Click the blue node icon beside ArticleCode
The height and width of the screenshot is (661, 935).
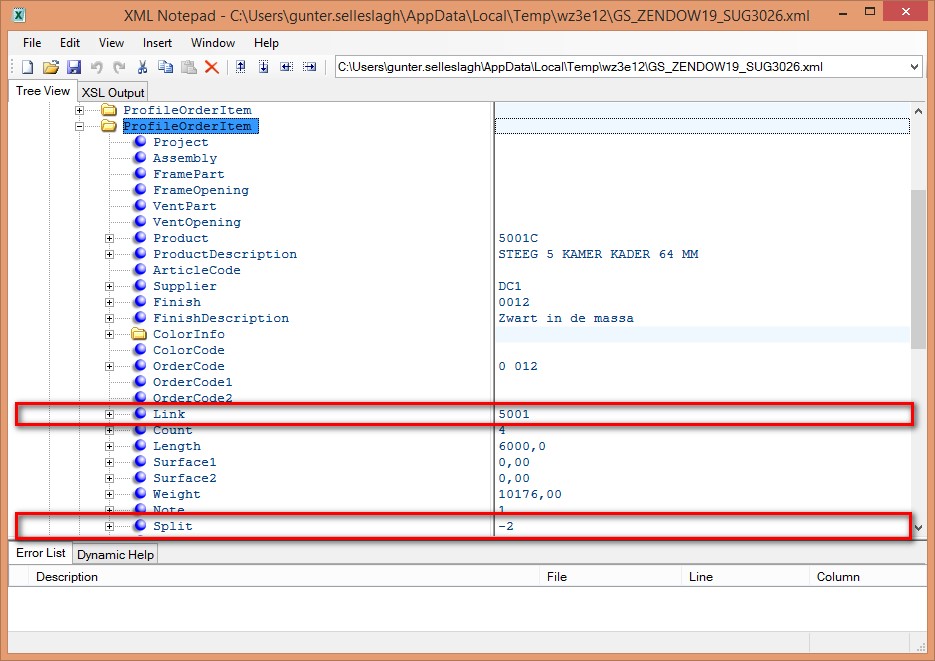pos(140,269)
